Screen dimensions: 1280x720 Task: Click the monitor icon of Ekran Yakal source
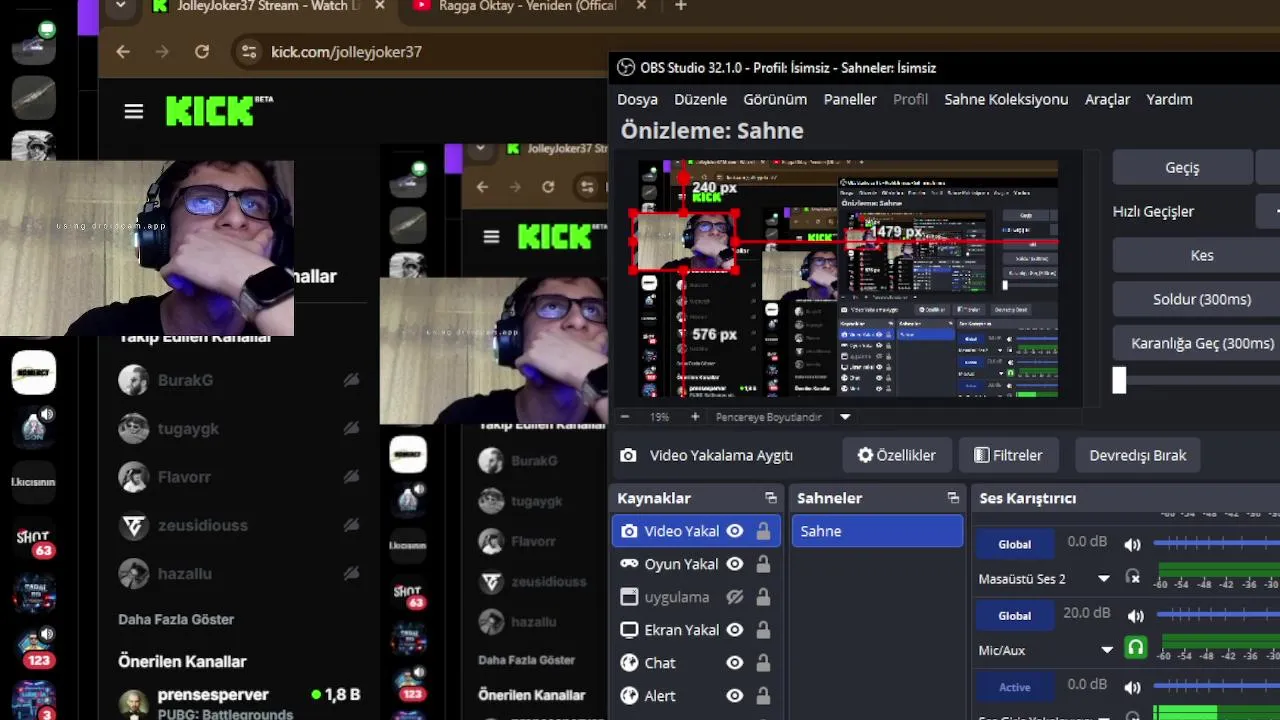tap(629, 630)
